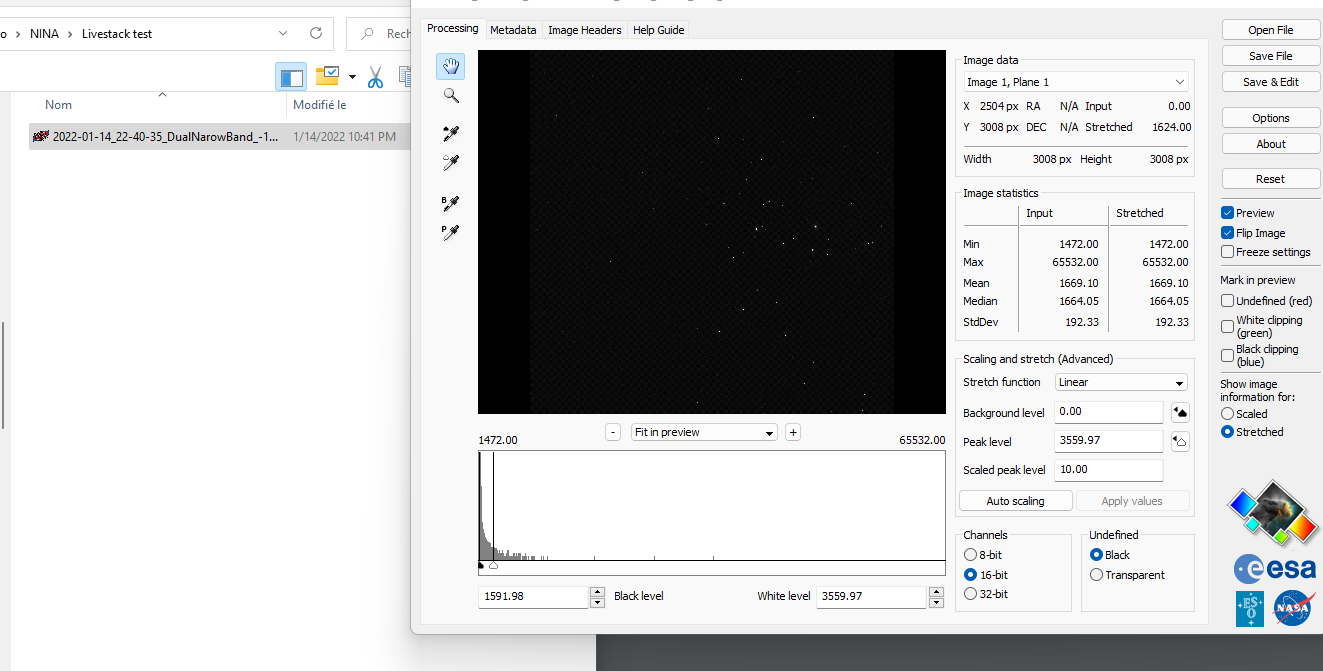Screen dimensions: 1323x671
Task: Click the Save File button
Action: [1270, 56]
